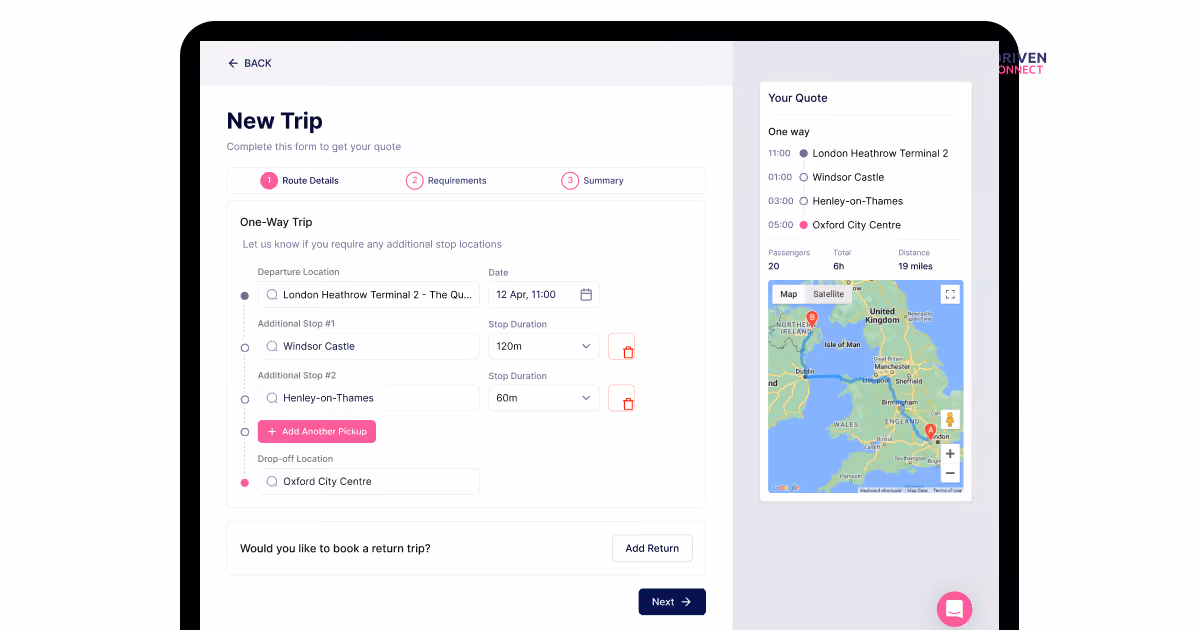This screenshot has width=1200, height=630.
Task: Delete Additional Stop #2 with trash icon
Action: point(622,399)
